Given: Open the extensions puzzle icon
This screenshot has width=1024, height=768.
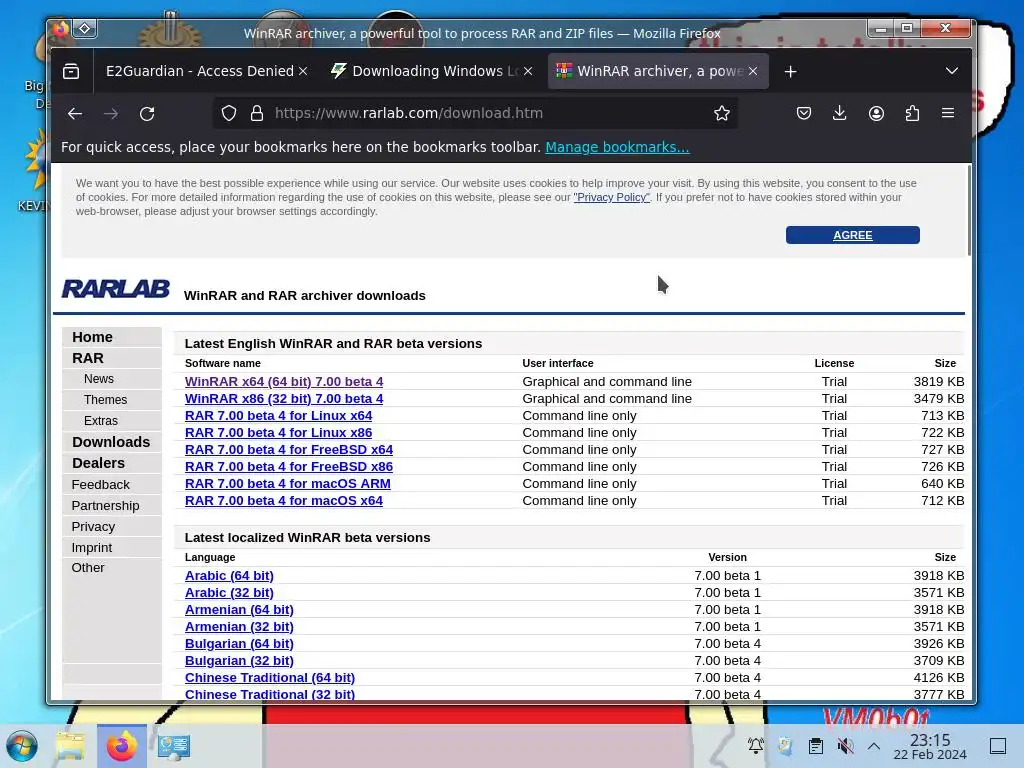Looking at the screenshot, I should tap(912, 114).
